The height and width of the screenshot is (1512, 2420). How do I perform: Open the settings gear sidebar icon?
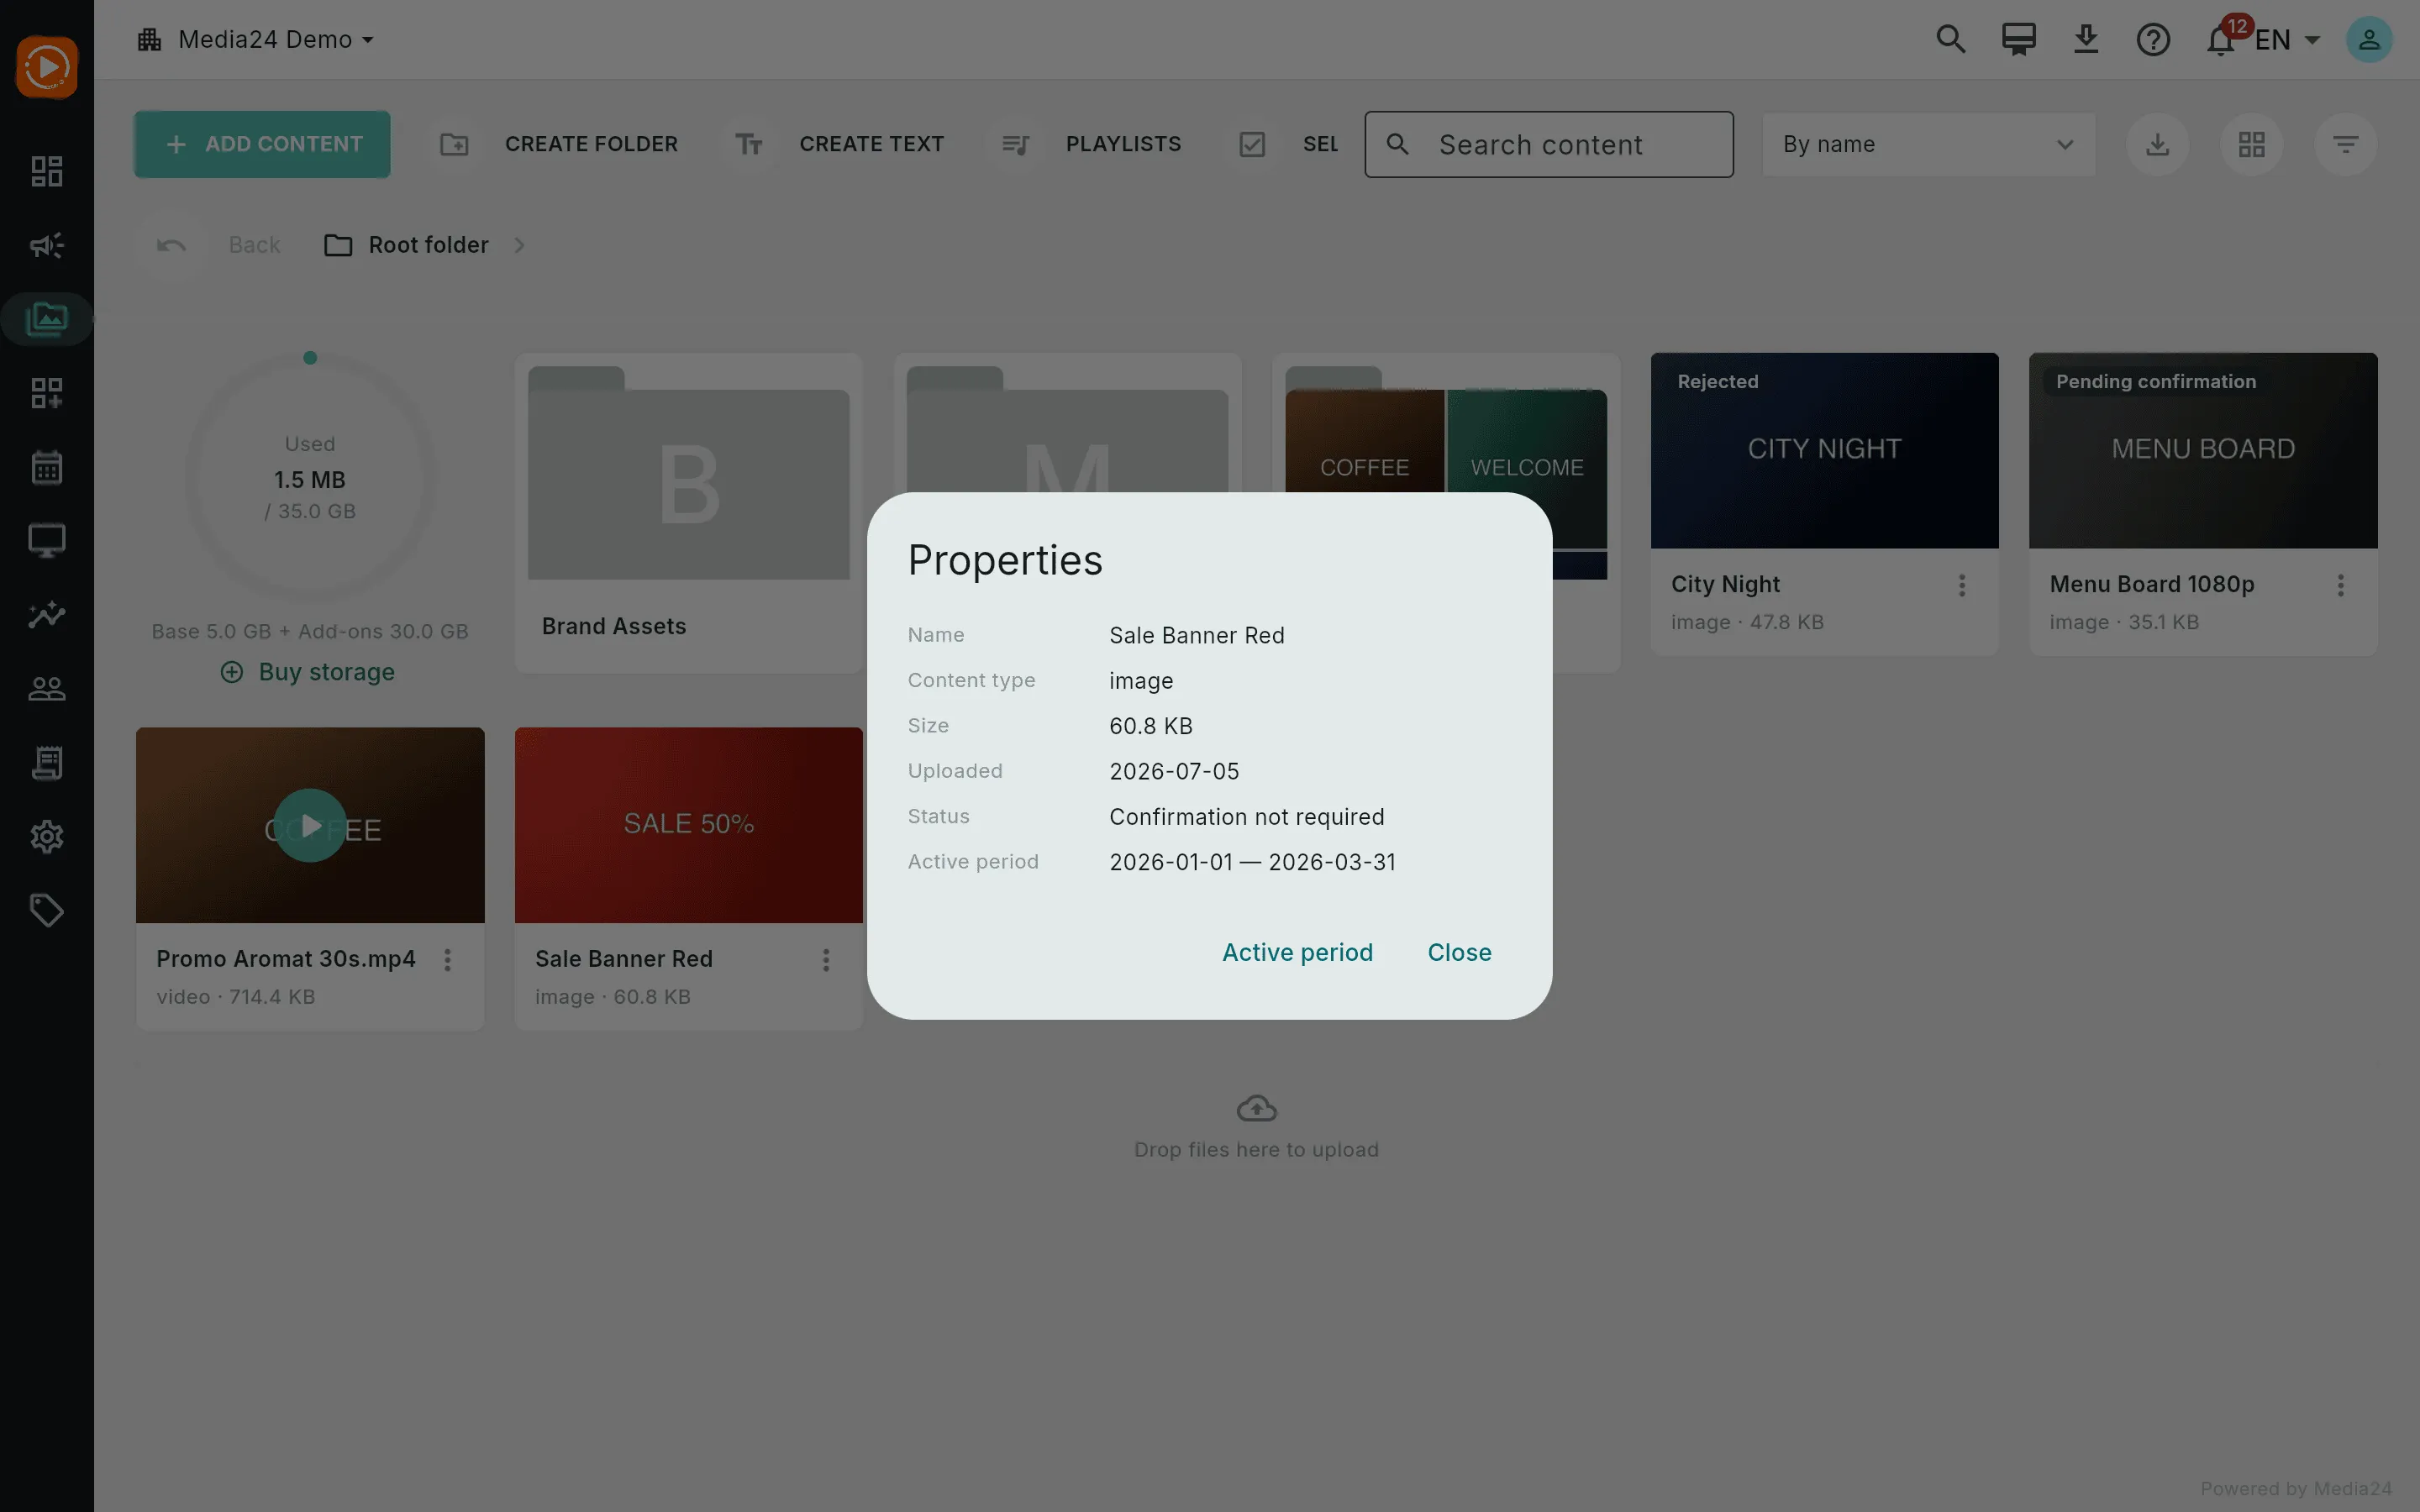click(x=47, y=836)
